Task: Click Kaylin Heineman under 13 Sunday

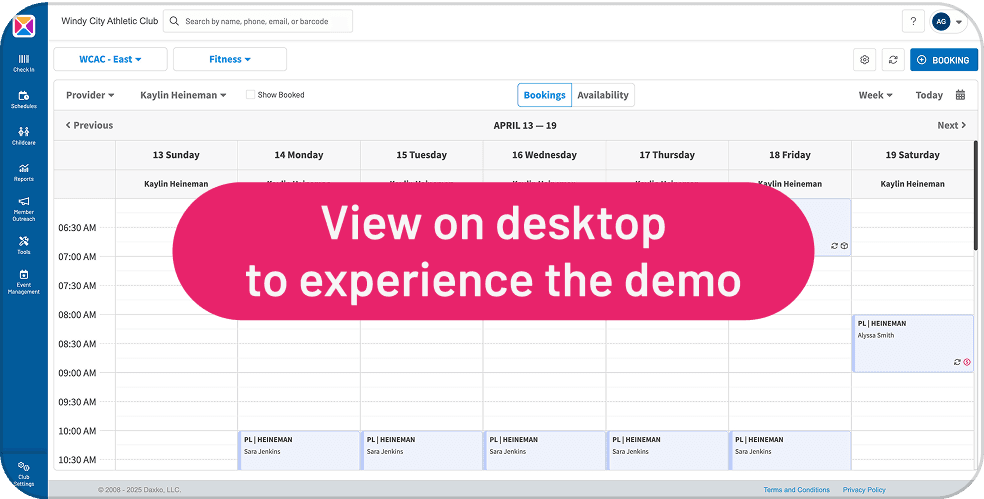Action: pyautogui.click(x=176, y=184)
